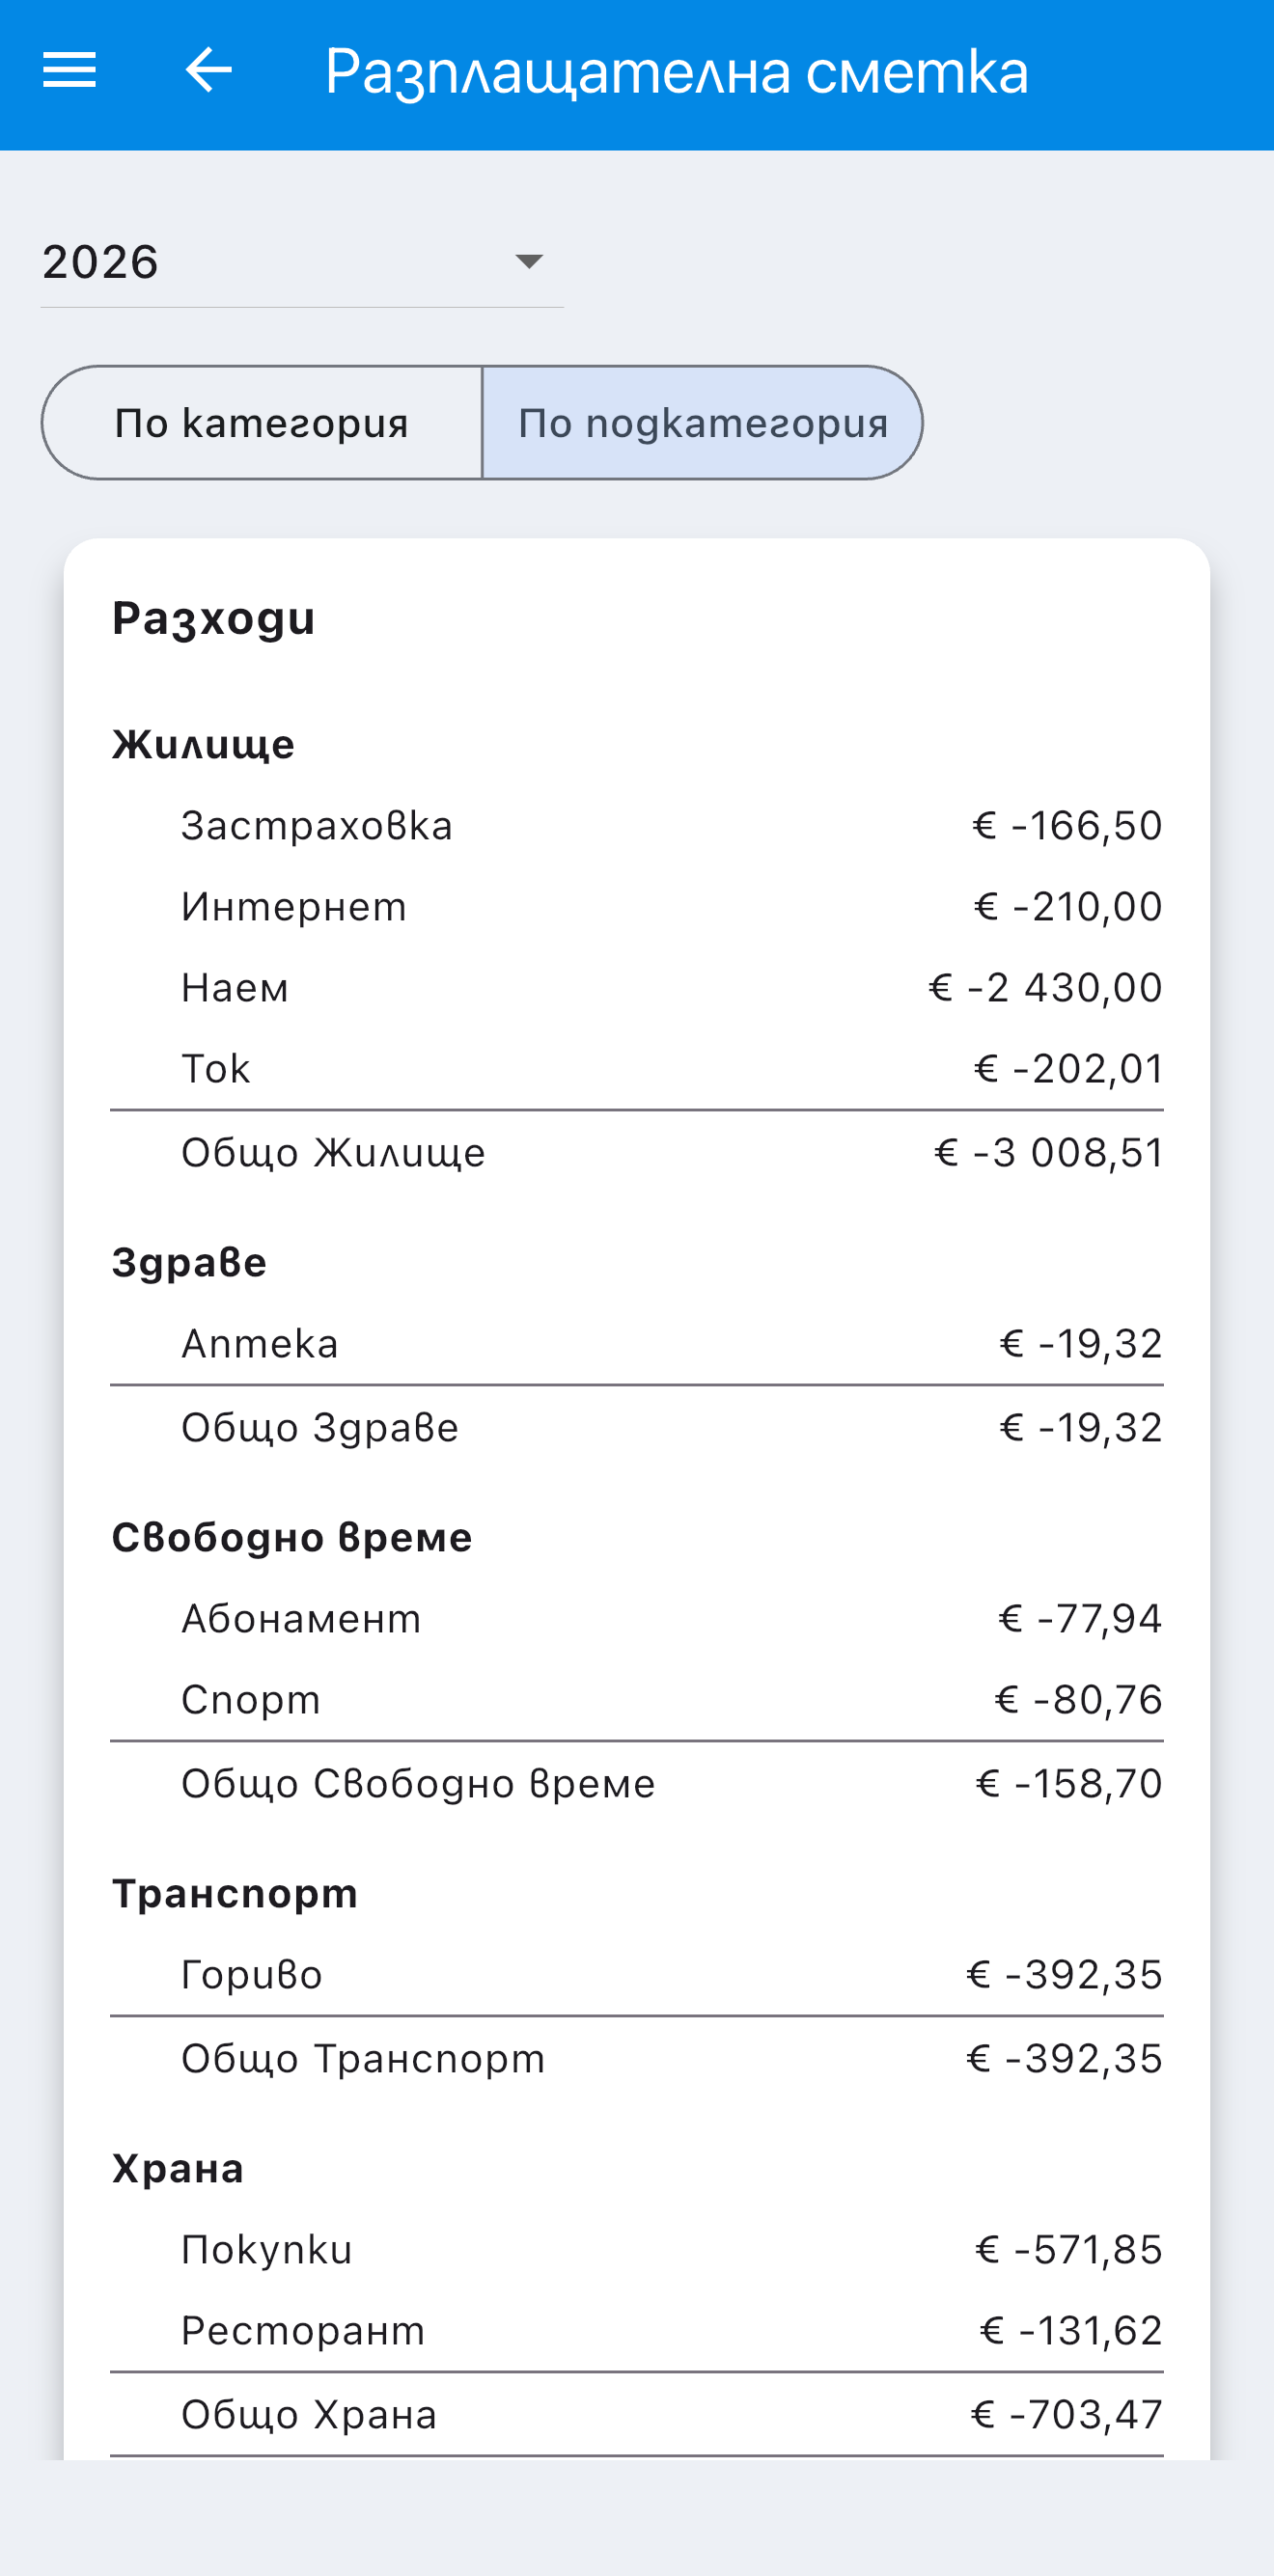This screenshot has height=2576, width=1274.
Task: Open the Спорт subcategory entry
Action: [x=637, y=1700]
